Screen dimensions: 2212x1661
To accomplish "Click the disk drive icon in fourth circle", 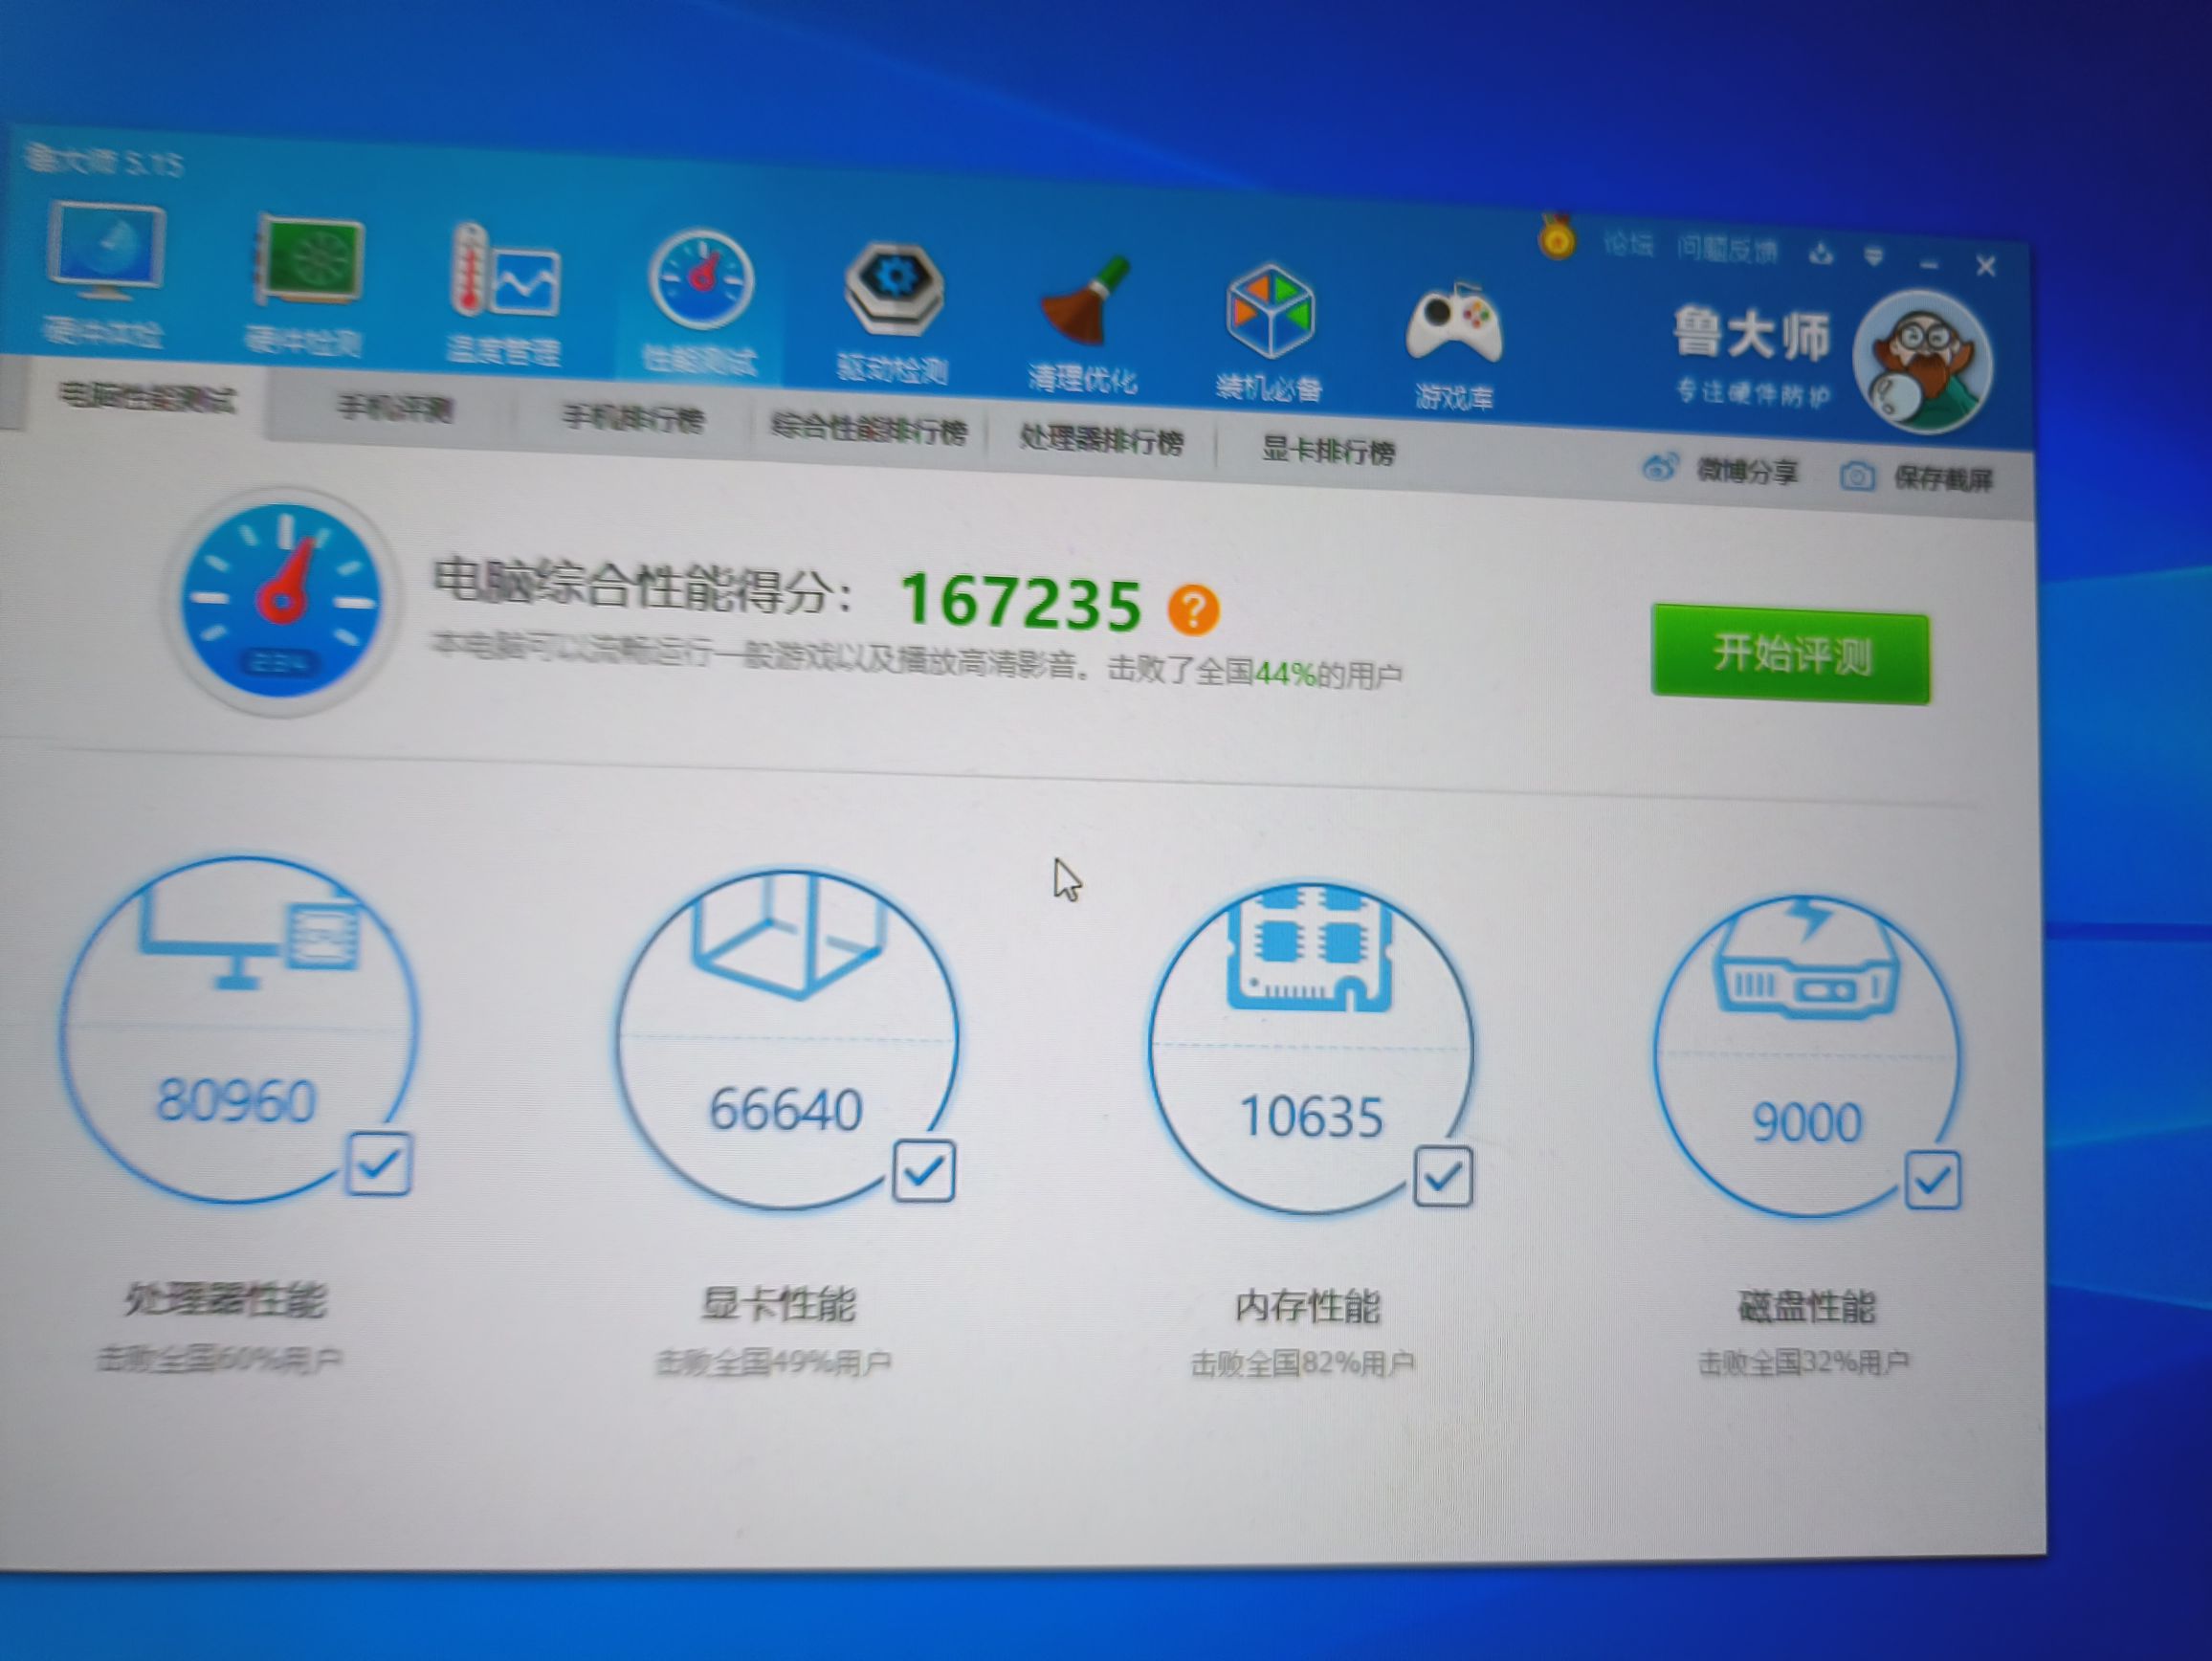I will 1806,960.
